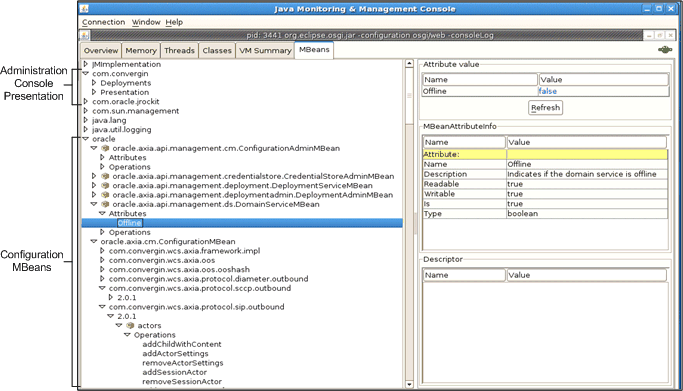Click the ConfigurationAdminMBean bean icon

coord(105,148)
